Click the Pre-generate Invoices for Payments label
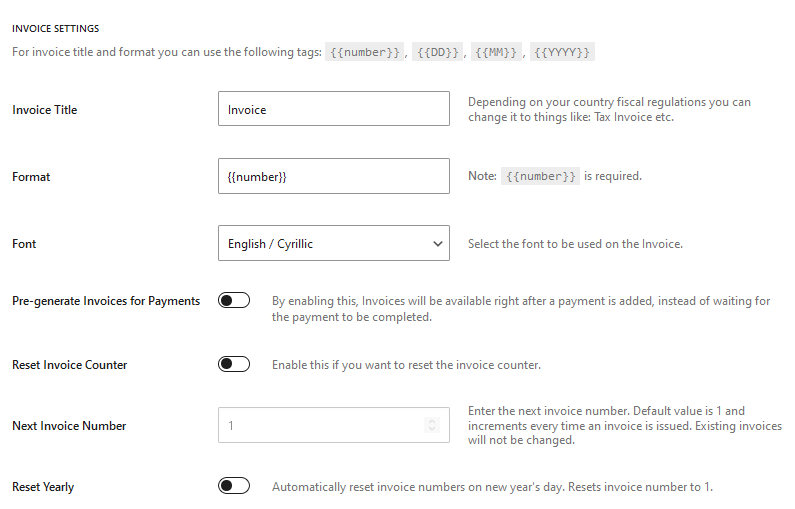The height and width of the screenshot is (509, 795). point(106,301)
